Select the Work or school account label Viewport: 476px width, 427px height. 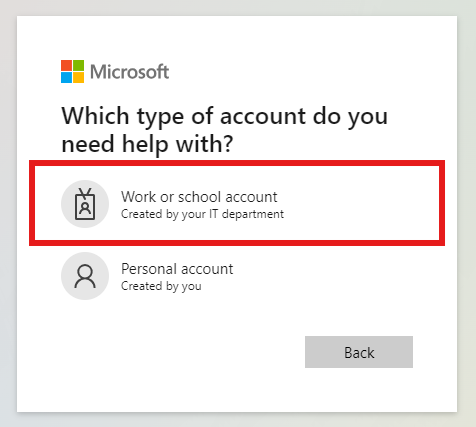(199, 197)
